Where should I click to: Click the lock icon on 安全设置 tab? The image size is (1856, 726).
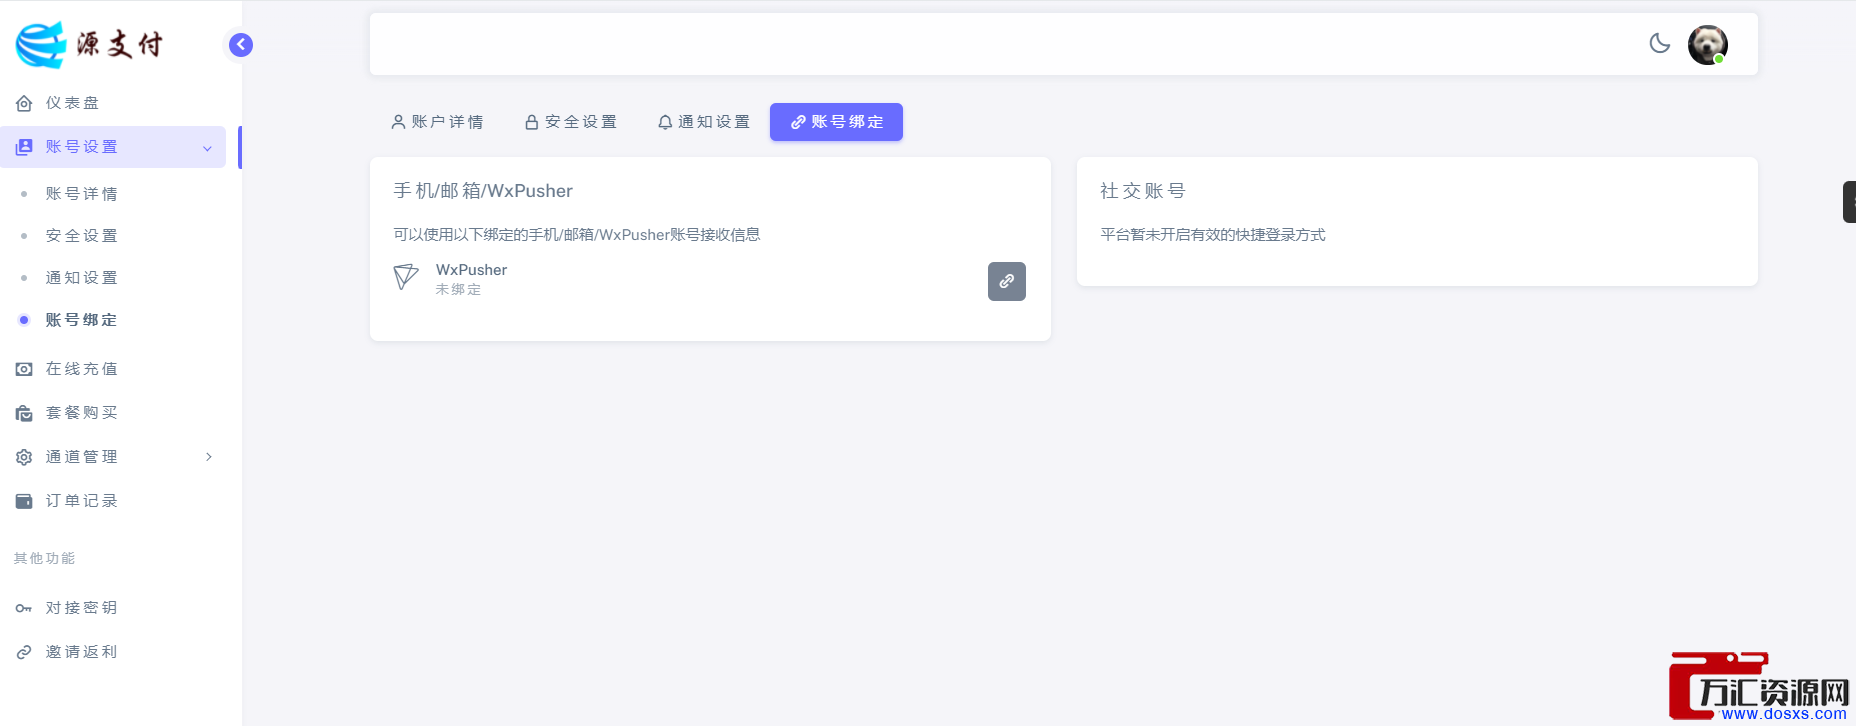pyautogui.click(x=532, y=122)
